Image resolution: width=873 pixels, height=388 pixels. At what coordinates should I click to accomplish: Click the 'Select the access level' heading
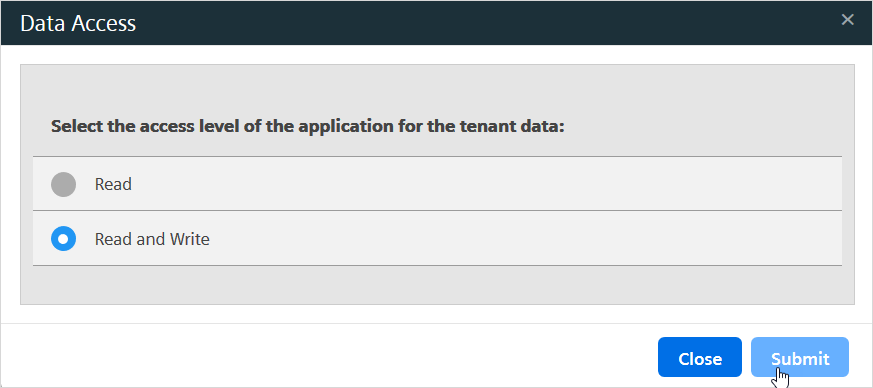point(308,126)
